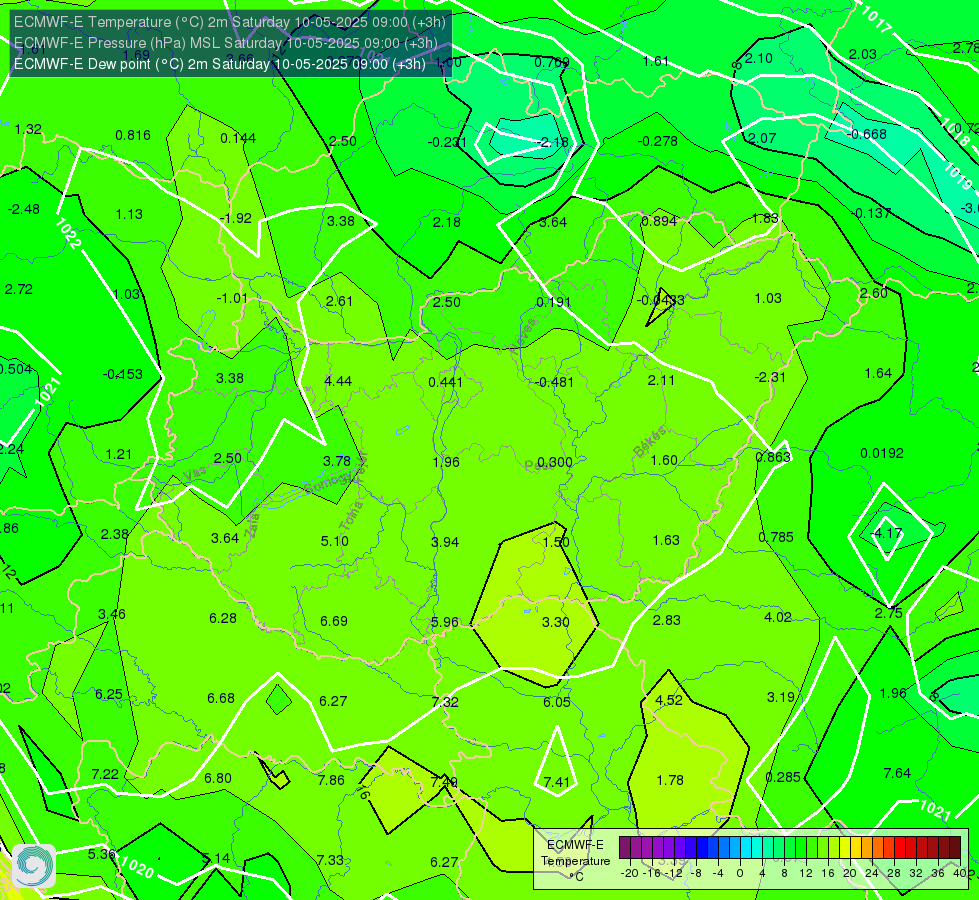Click the dew point value -0.668
The width and height of the screenshot is (979, 900).
(x=867, y=134)
